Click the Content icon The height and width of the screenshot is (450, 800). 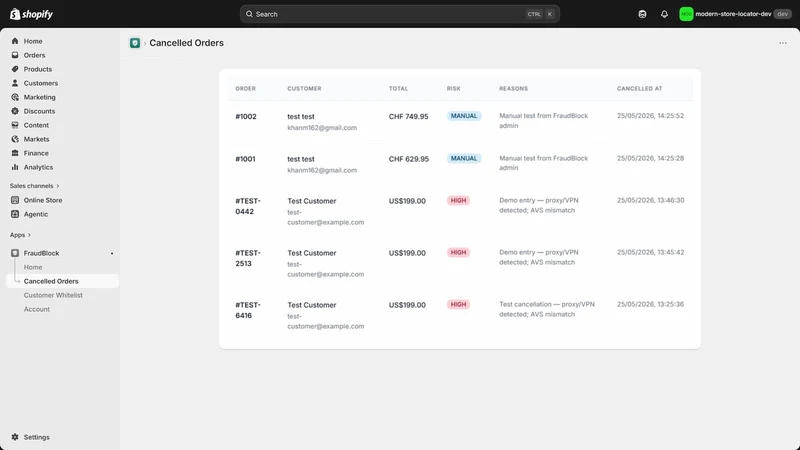coord(15,125)
